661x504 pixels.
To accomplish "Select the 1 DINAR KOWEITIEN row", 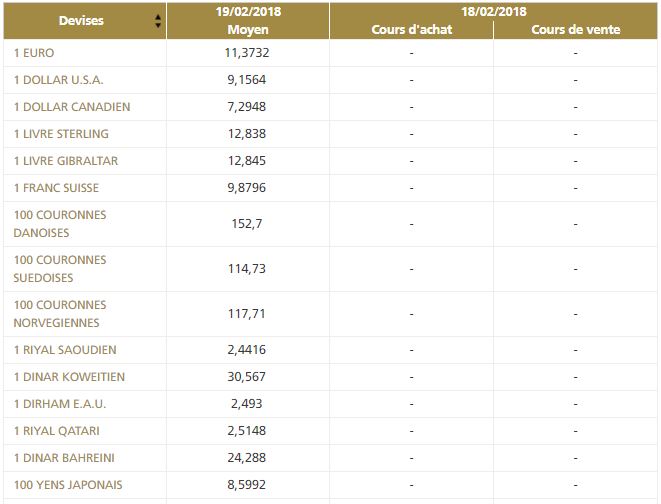I will click(x=70, y=377).
